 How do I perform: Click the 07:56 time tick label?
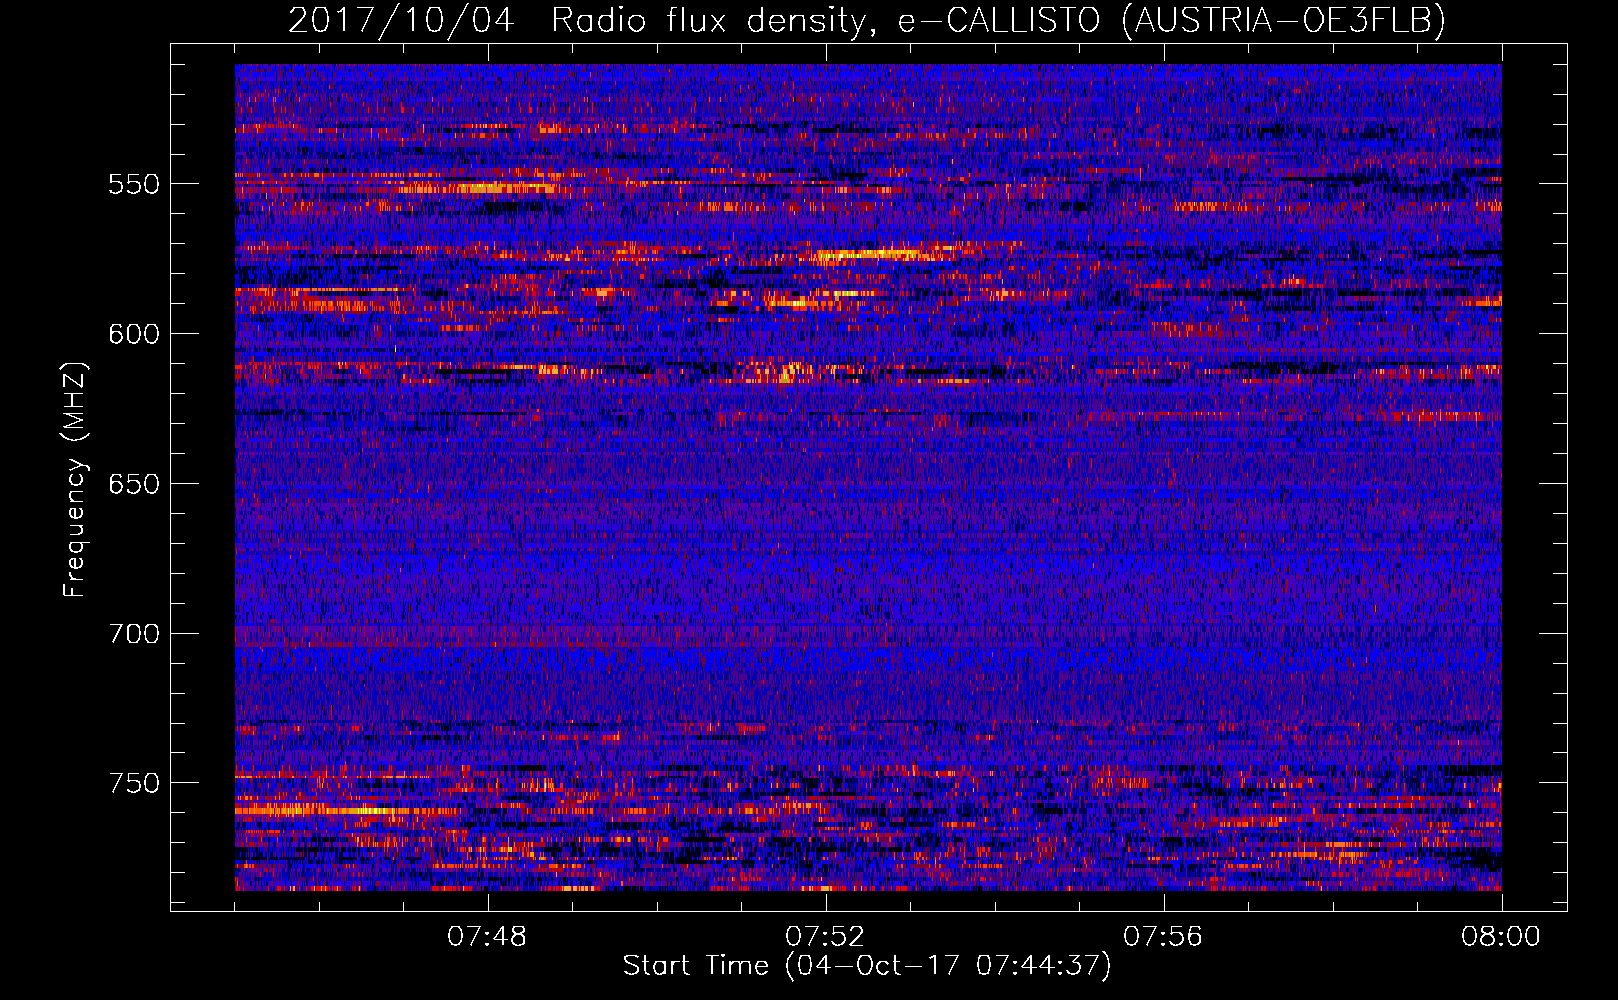pyautogui.click(x=1163, y=937)
